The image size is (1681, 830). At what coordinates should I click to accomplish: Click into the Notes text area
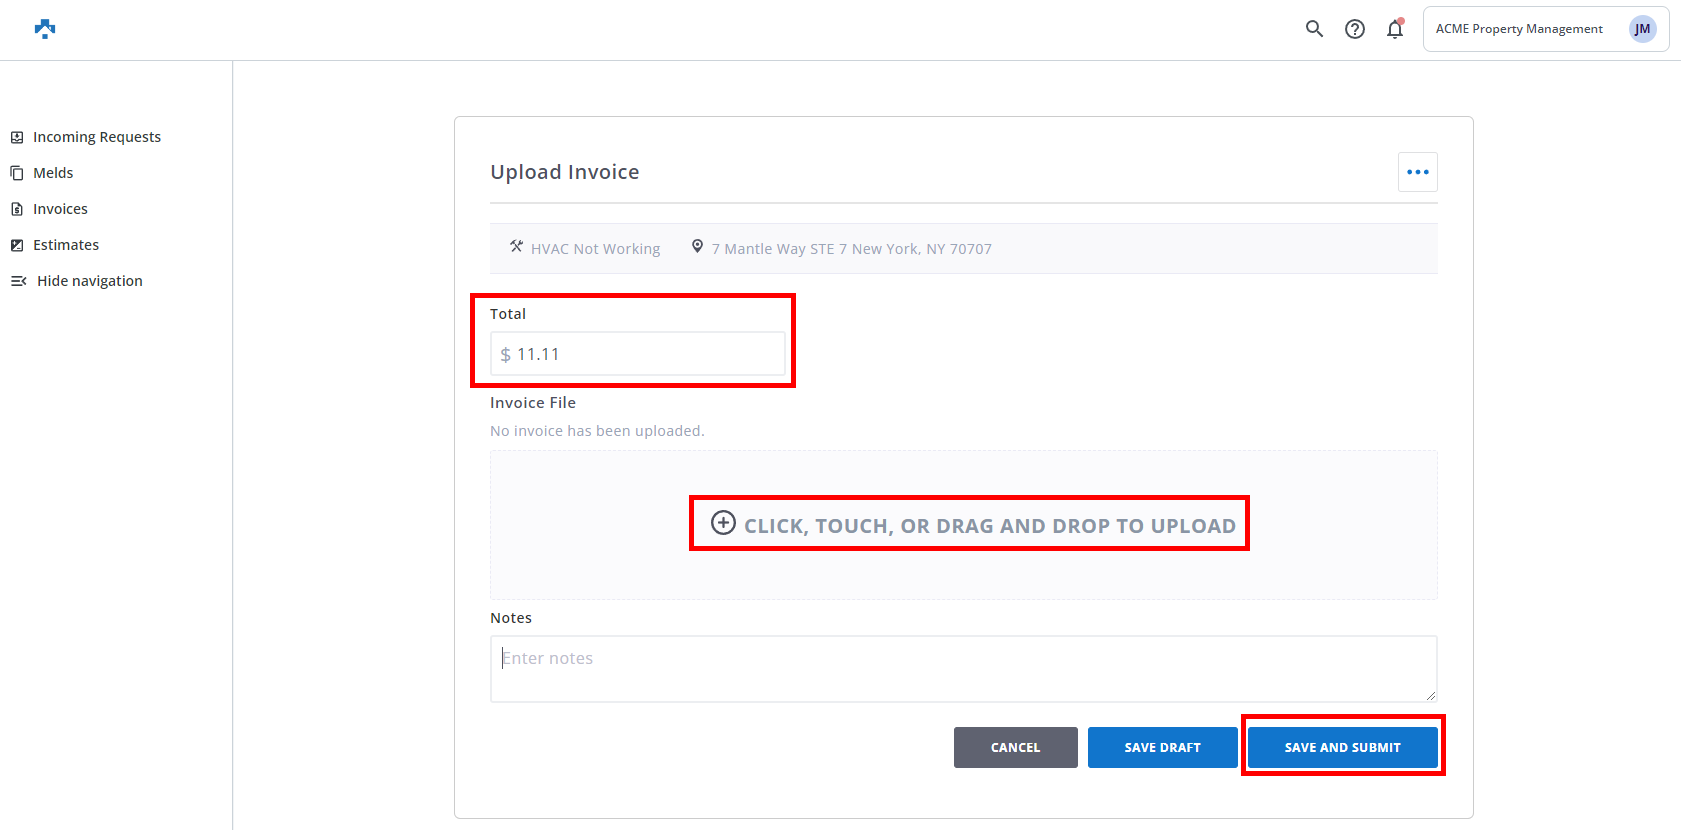[x=962, y=668]
